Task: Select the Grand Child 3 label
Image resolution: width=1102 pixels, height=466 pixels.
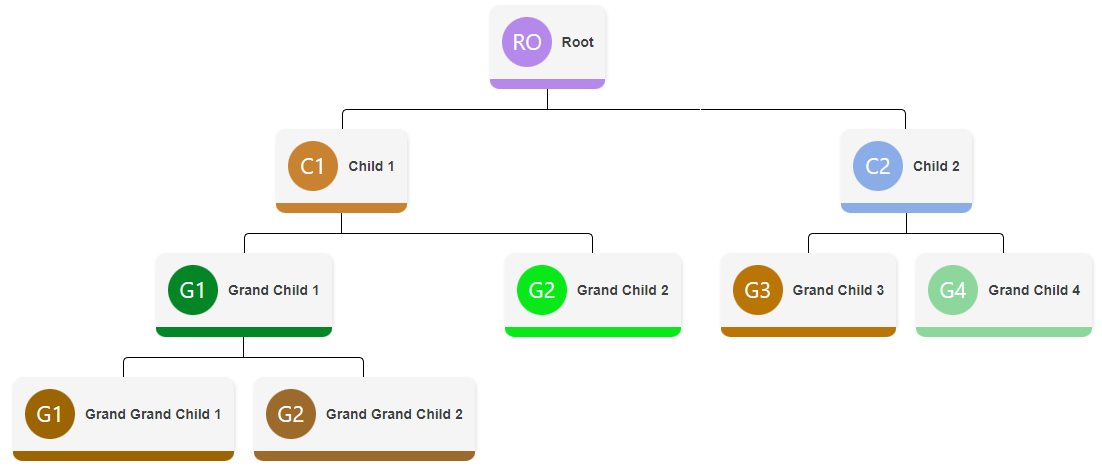Action: pos(838,290)
